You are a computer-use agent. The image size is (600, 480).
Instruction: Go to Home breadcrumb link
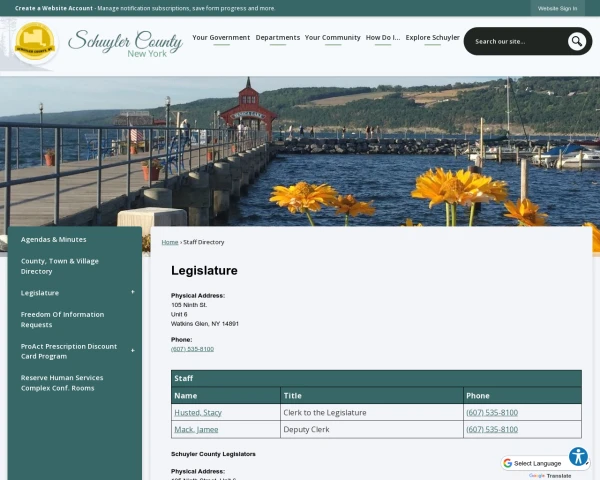170,242
